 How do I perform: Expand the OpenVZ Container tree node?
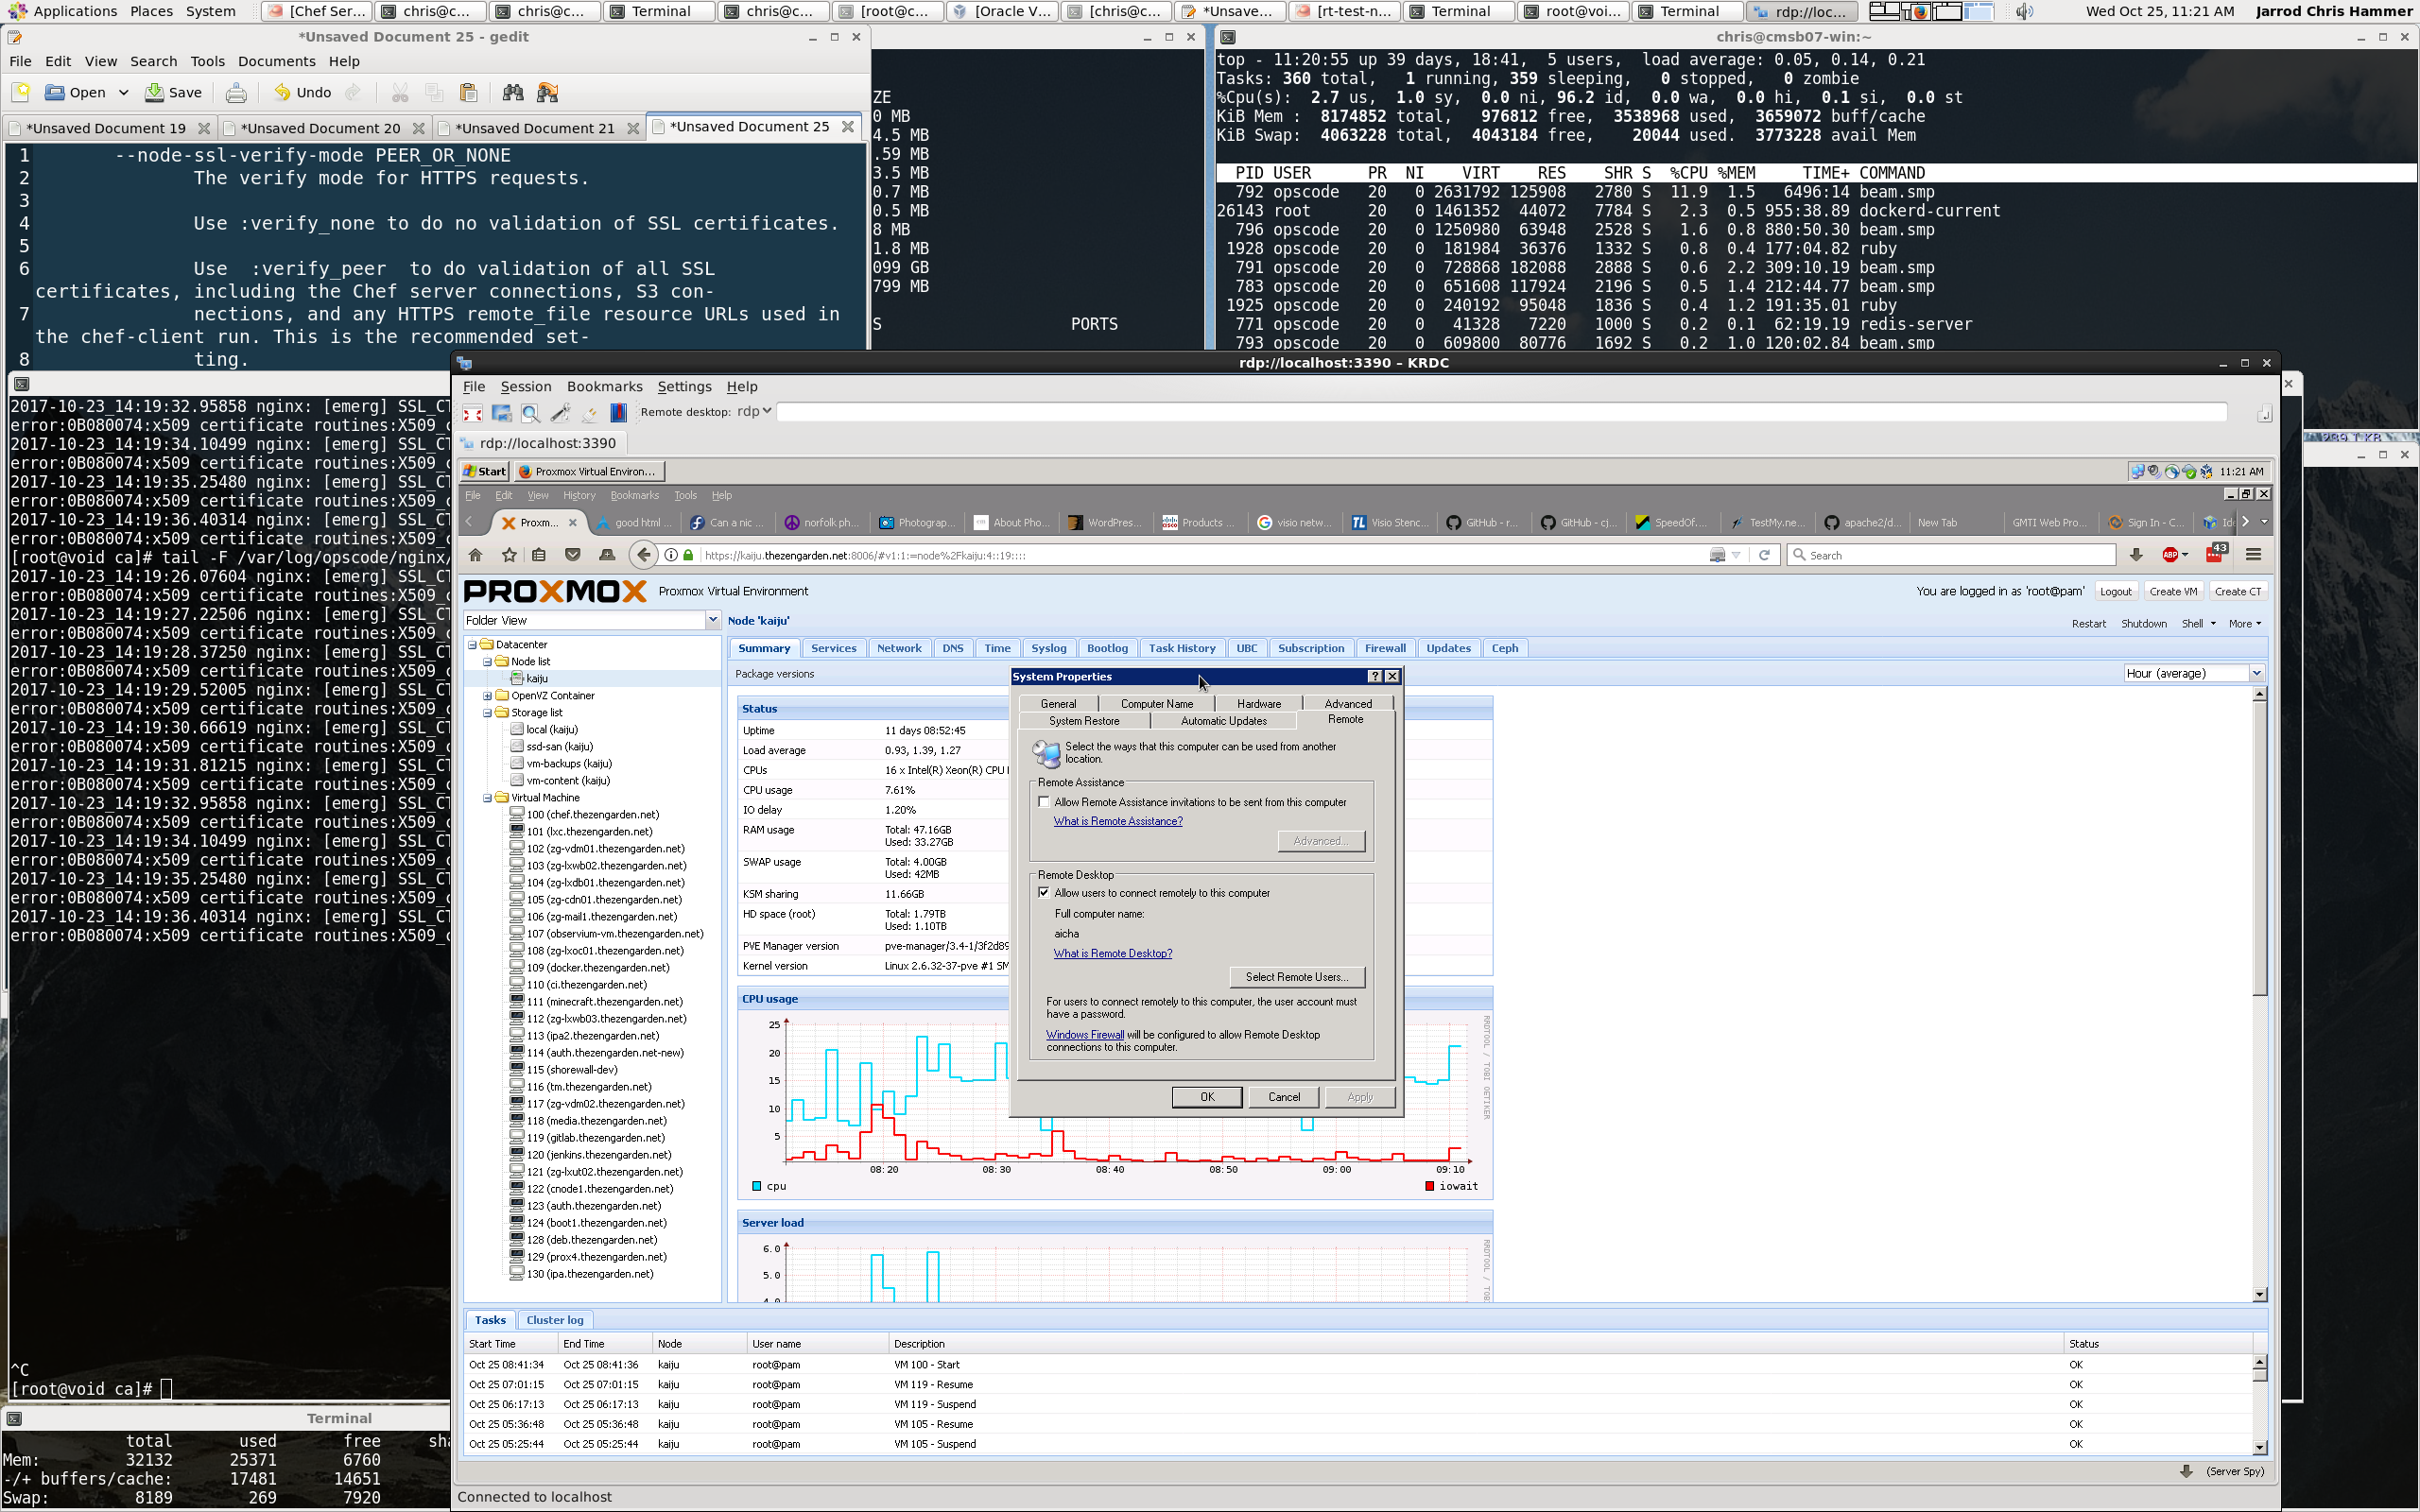point(488,696)
